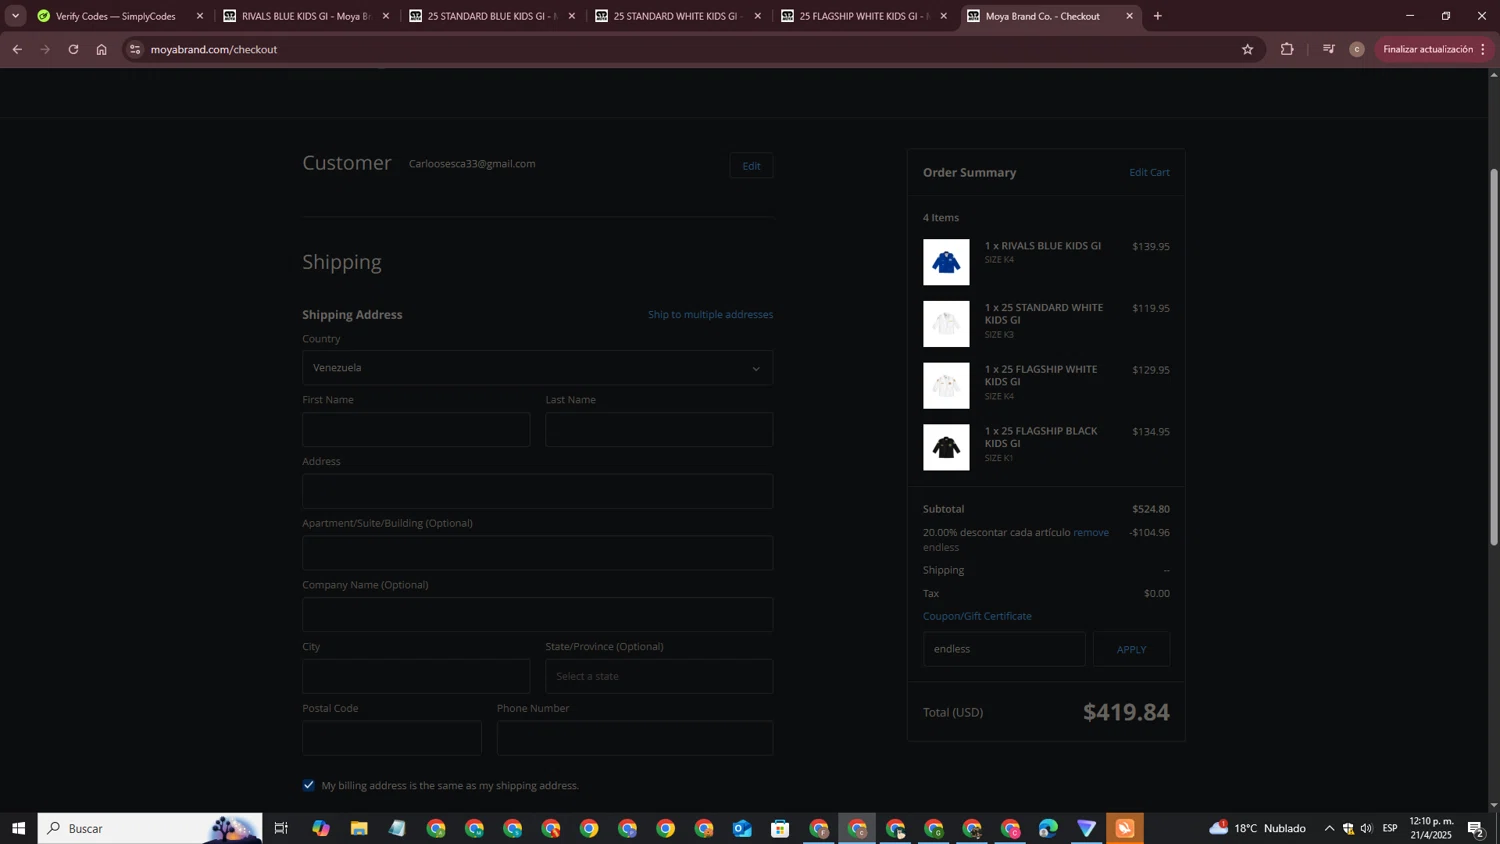Open the browser extensions menu

tap(1287, 49)
